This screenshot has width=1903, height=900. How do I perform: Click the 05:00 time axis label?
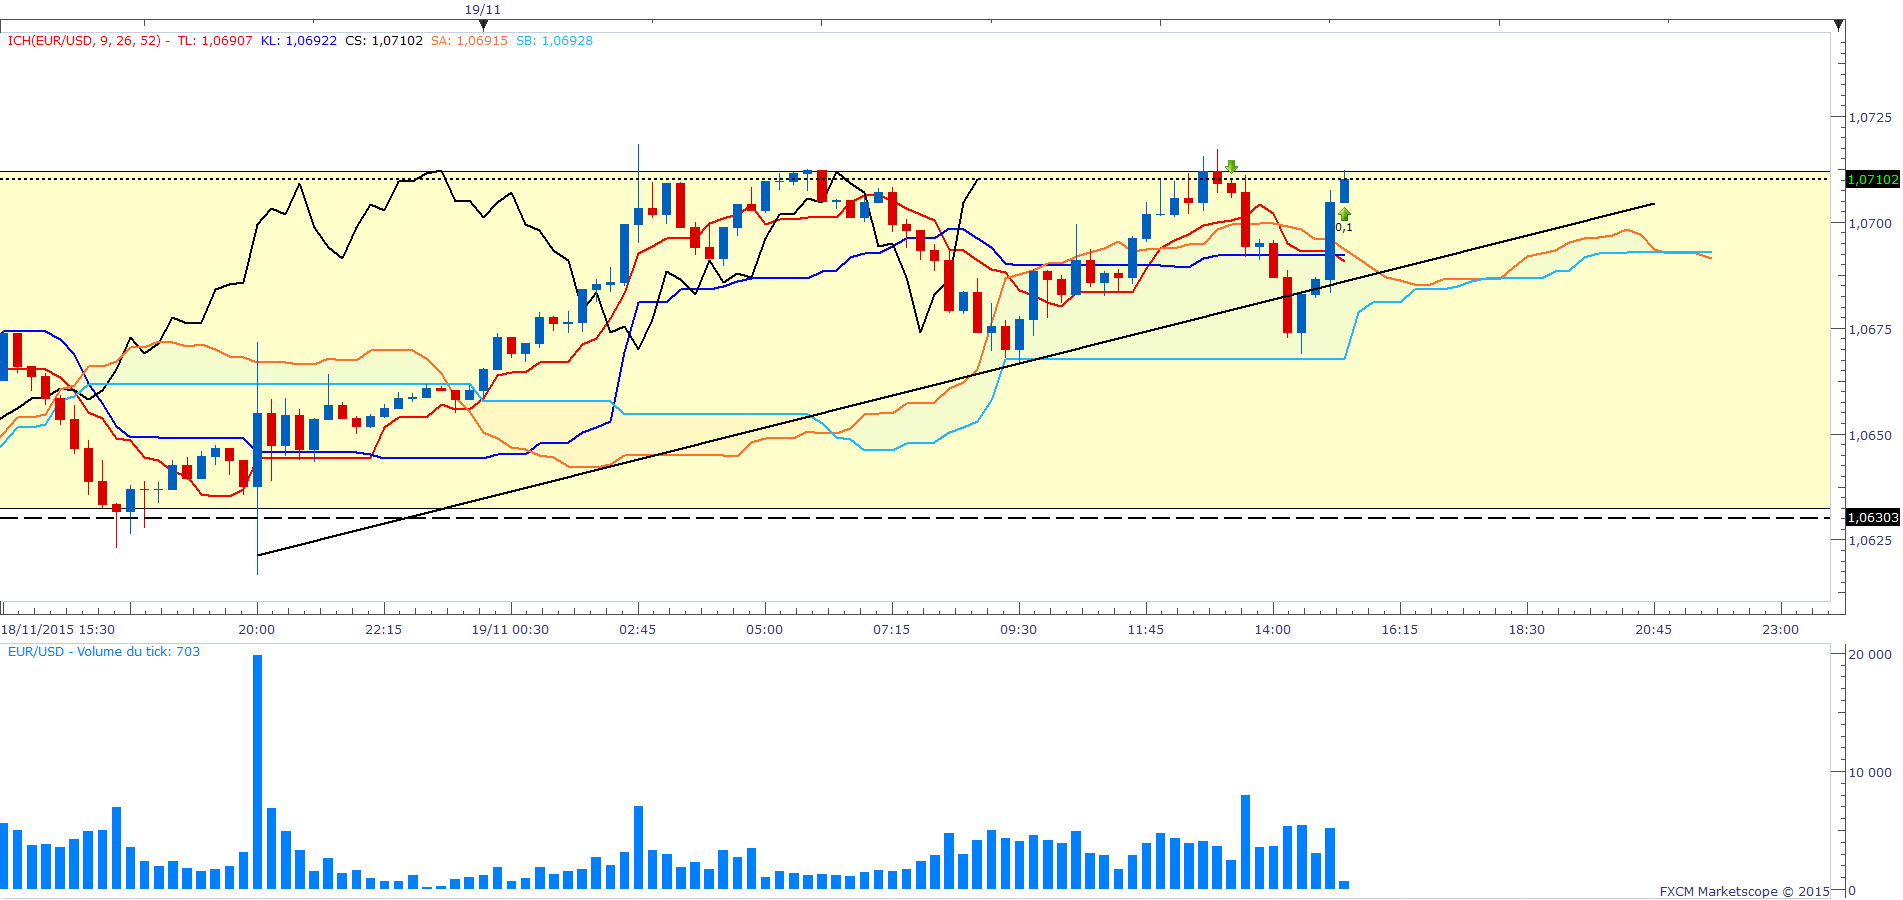pyautogui.click(x=765, y=630)
